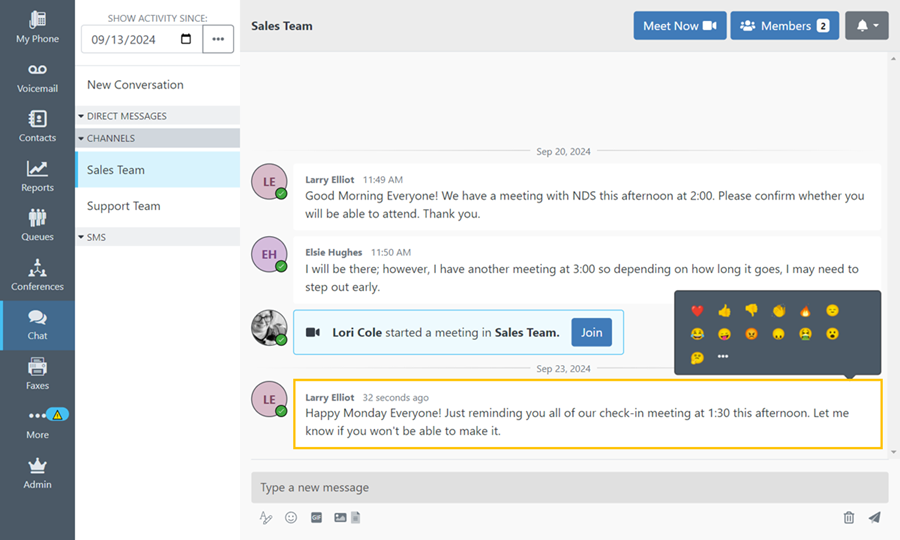React with the thumbs up emoji
The height and width of the screenshot is (540, 900).
[x=724, y=311]
